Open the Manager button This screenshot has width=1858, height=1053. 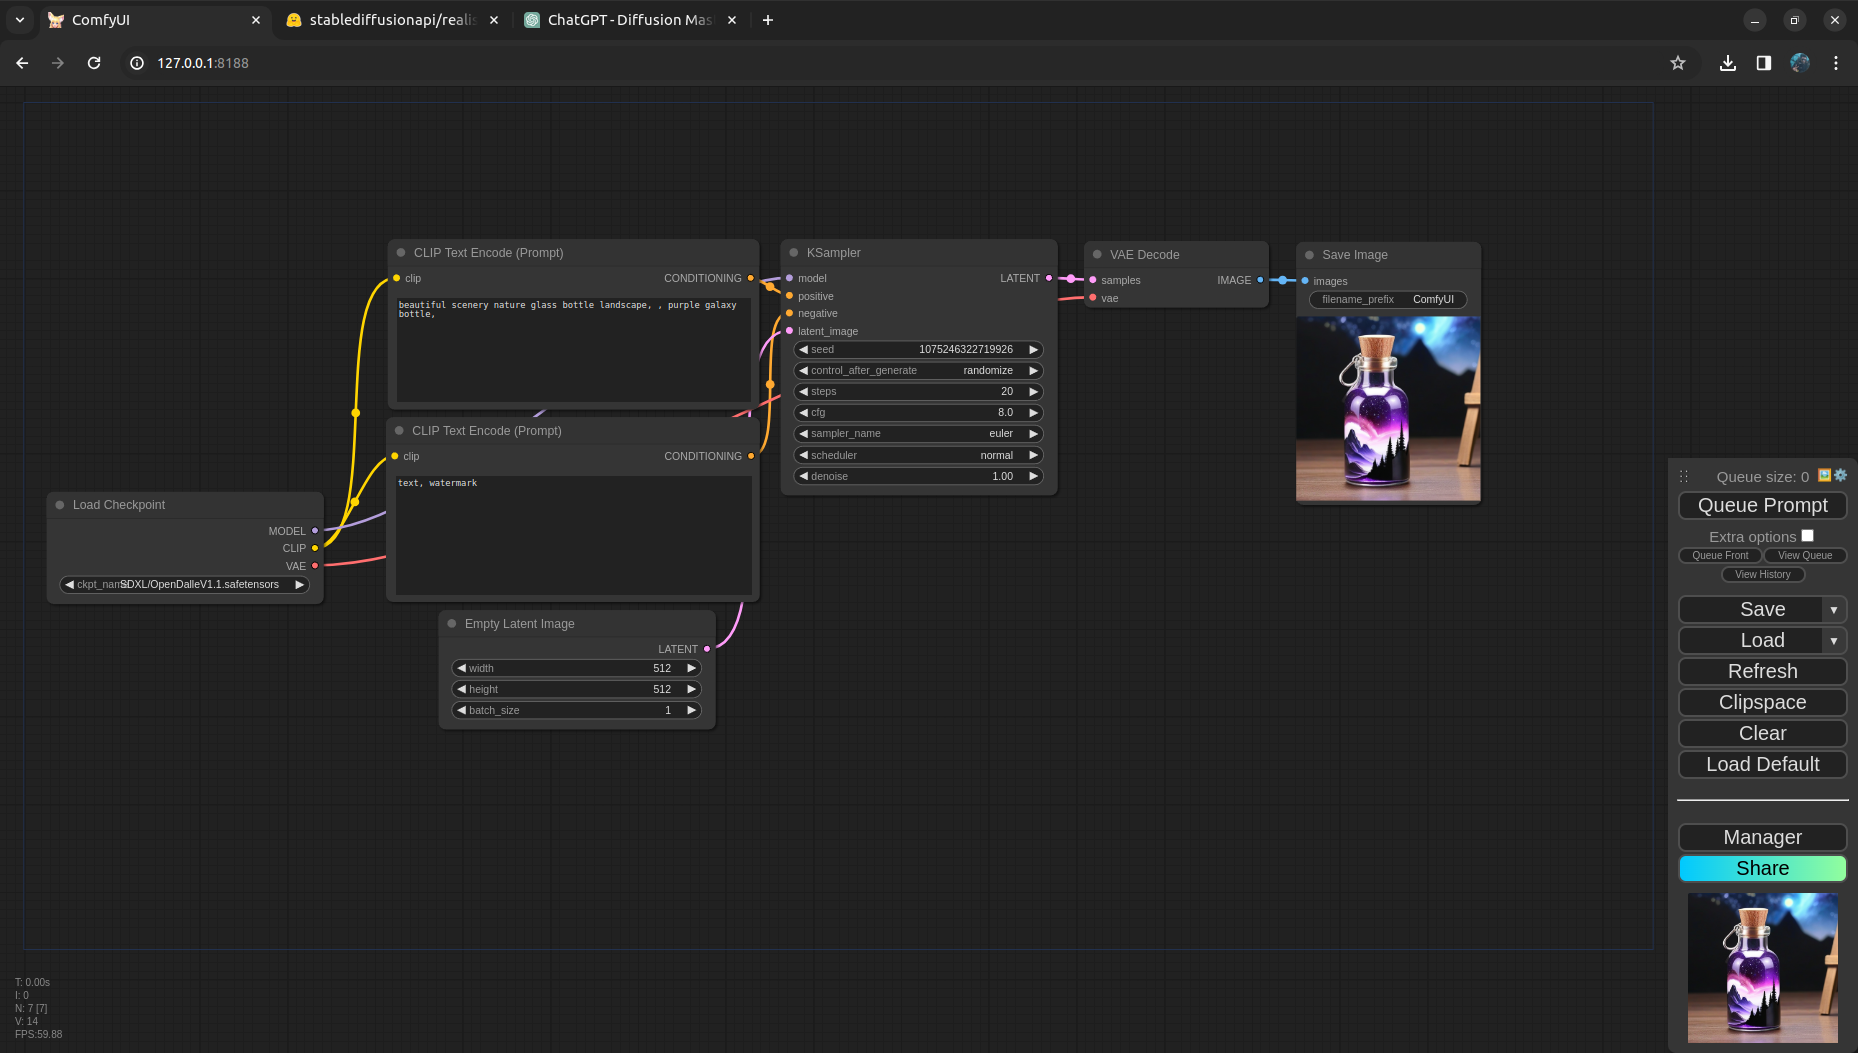1762,837
